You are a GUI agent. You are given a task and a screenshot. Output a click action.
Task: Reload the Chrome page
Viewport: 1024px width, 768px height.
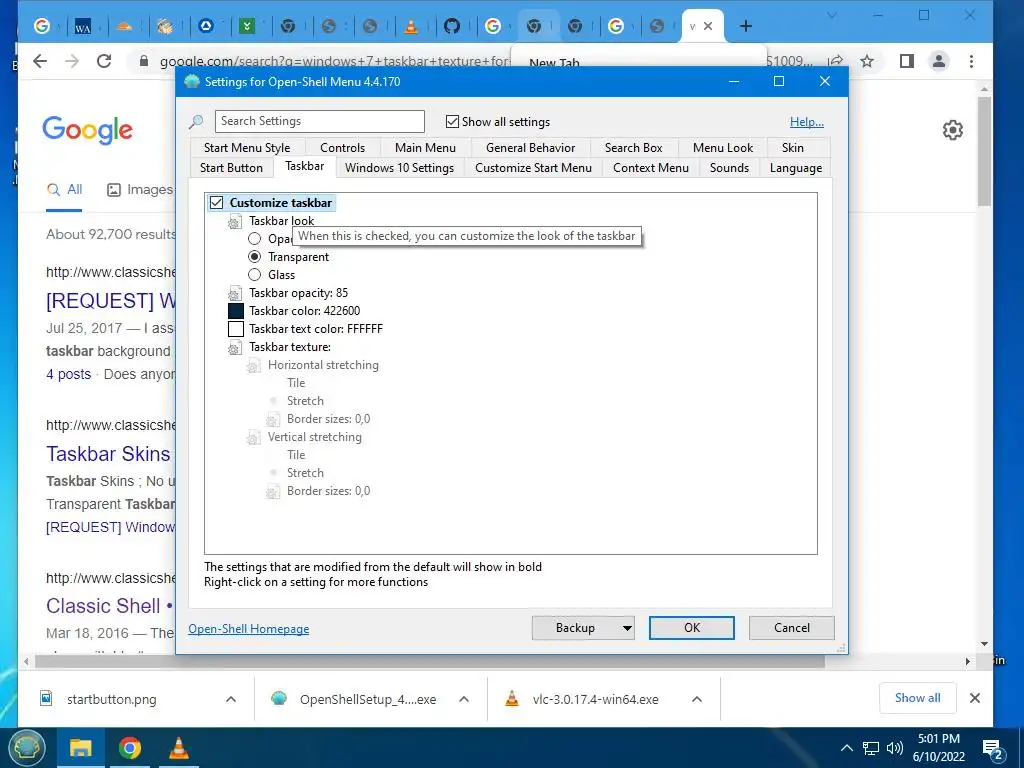point(104,61)
